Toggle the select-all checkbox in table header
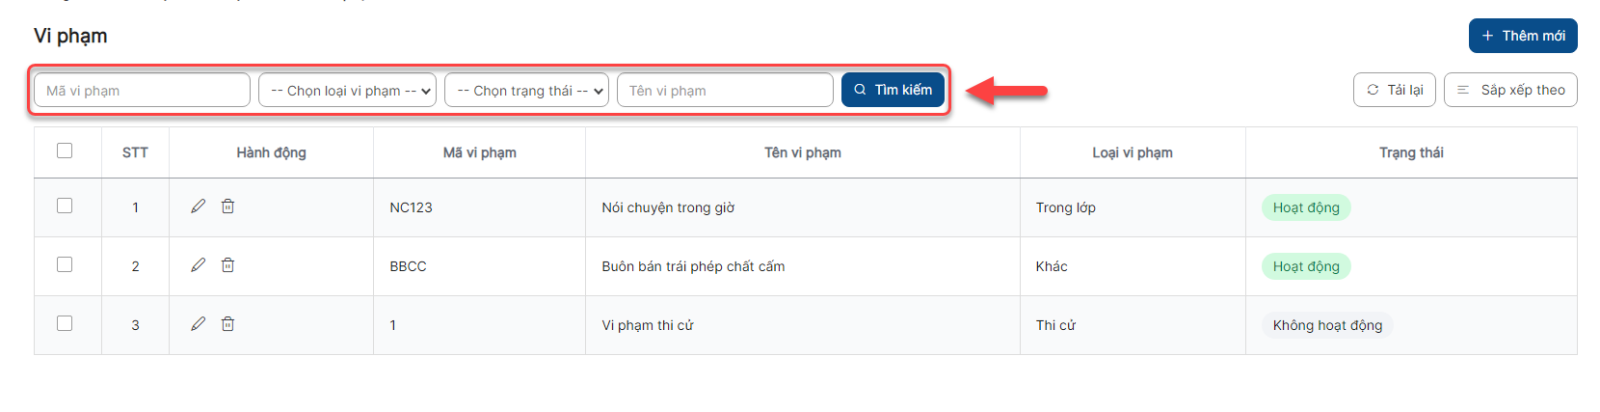The height and width of the screenshot is (412, 1600). click(65, 151)
